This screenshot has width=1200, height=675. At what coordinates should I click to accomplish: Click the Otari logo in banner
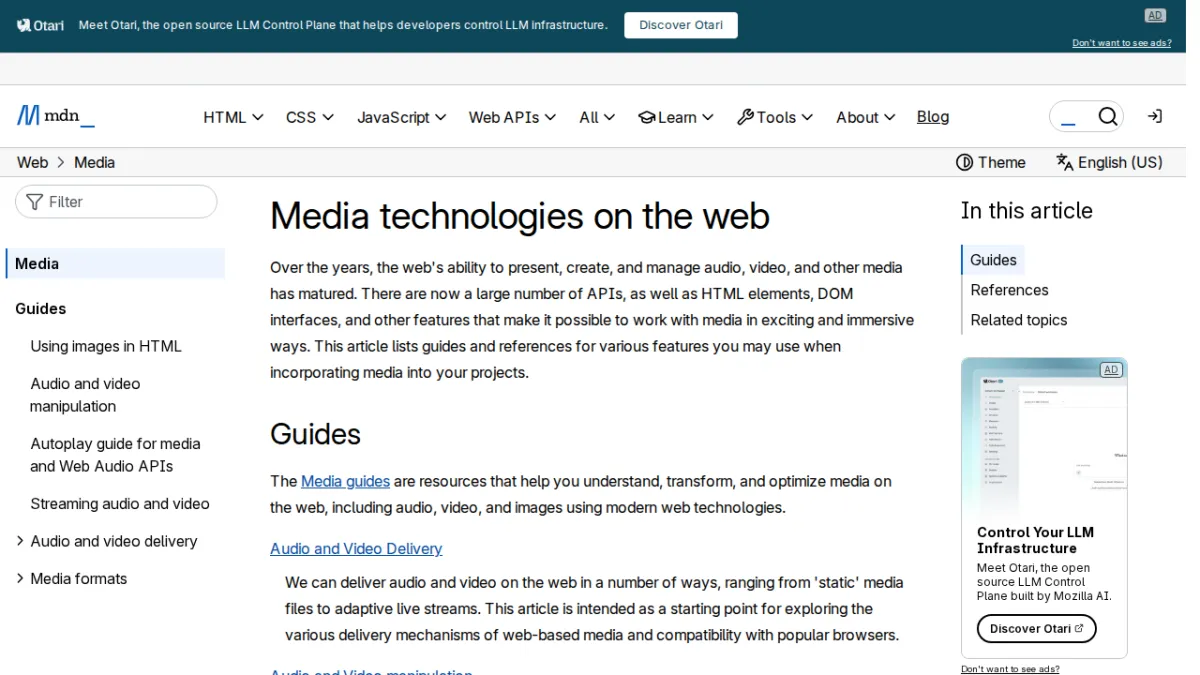tap(41, 25)
